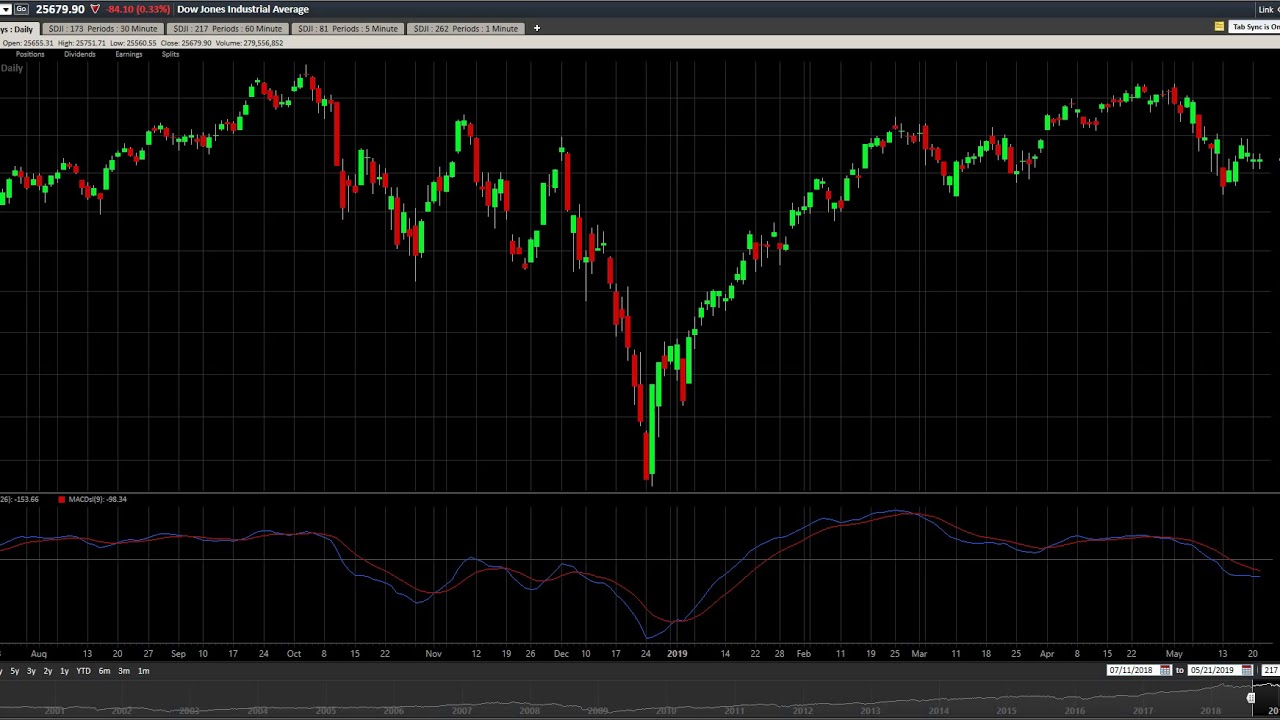Click 2014 in the overview timeline

pyautogui.click(x=938, y=711)
